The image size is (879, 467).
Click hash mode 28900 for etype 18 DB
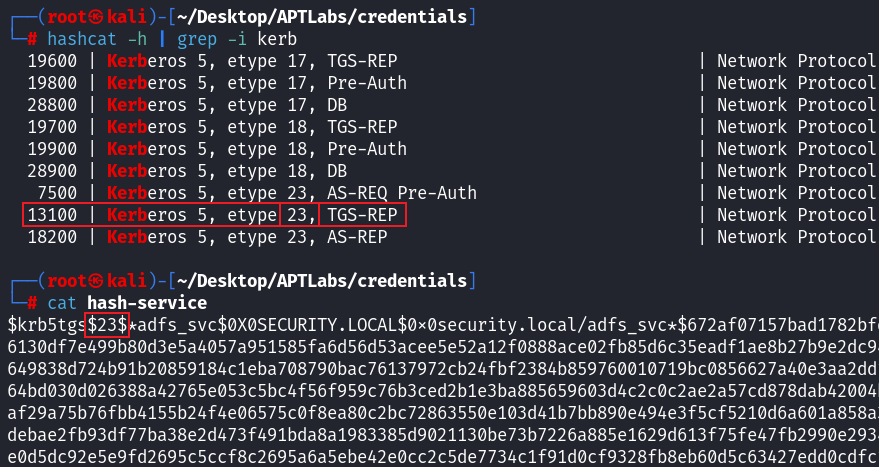55,171
